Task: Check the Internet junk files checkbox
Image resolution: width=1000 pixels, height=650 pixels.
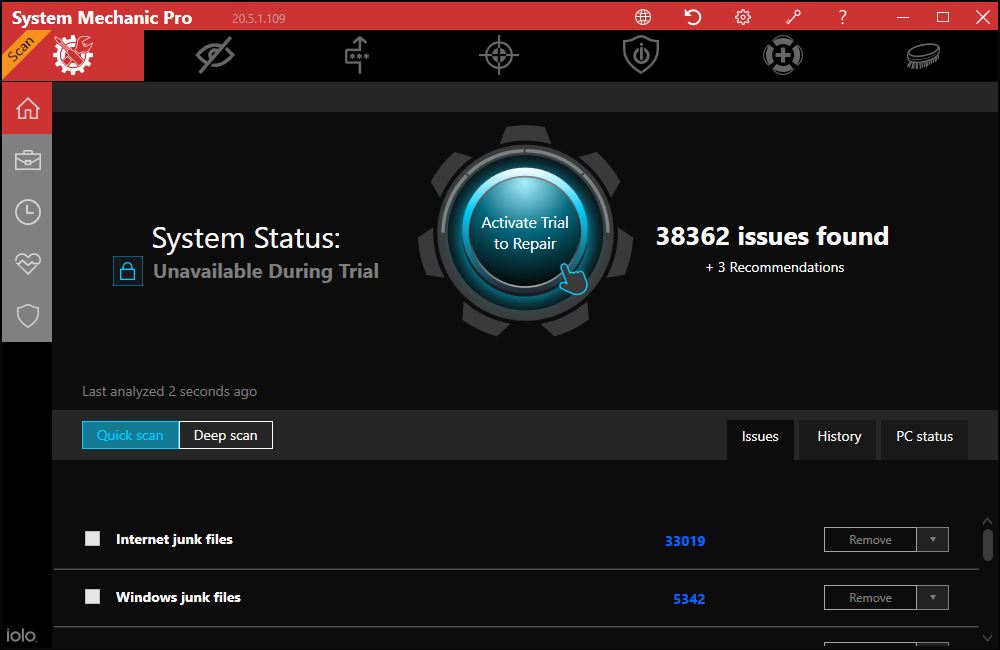Action: (x=92, y=539)
